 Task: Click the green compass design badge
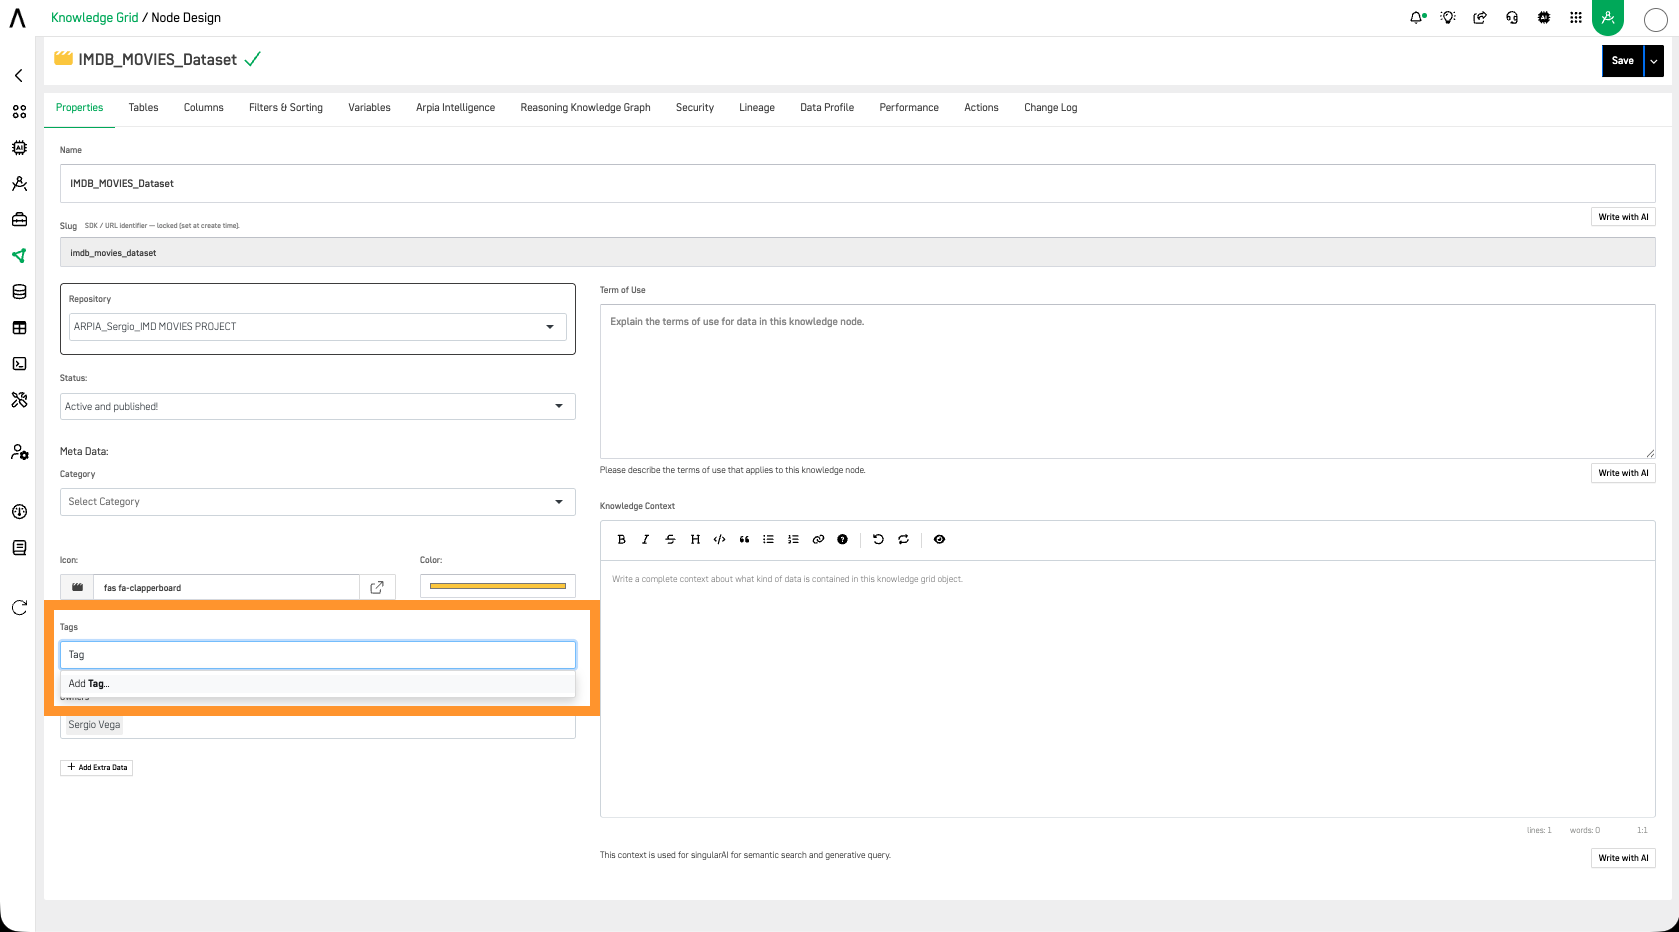[x=1608, y=17]
